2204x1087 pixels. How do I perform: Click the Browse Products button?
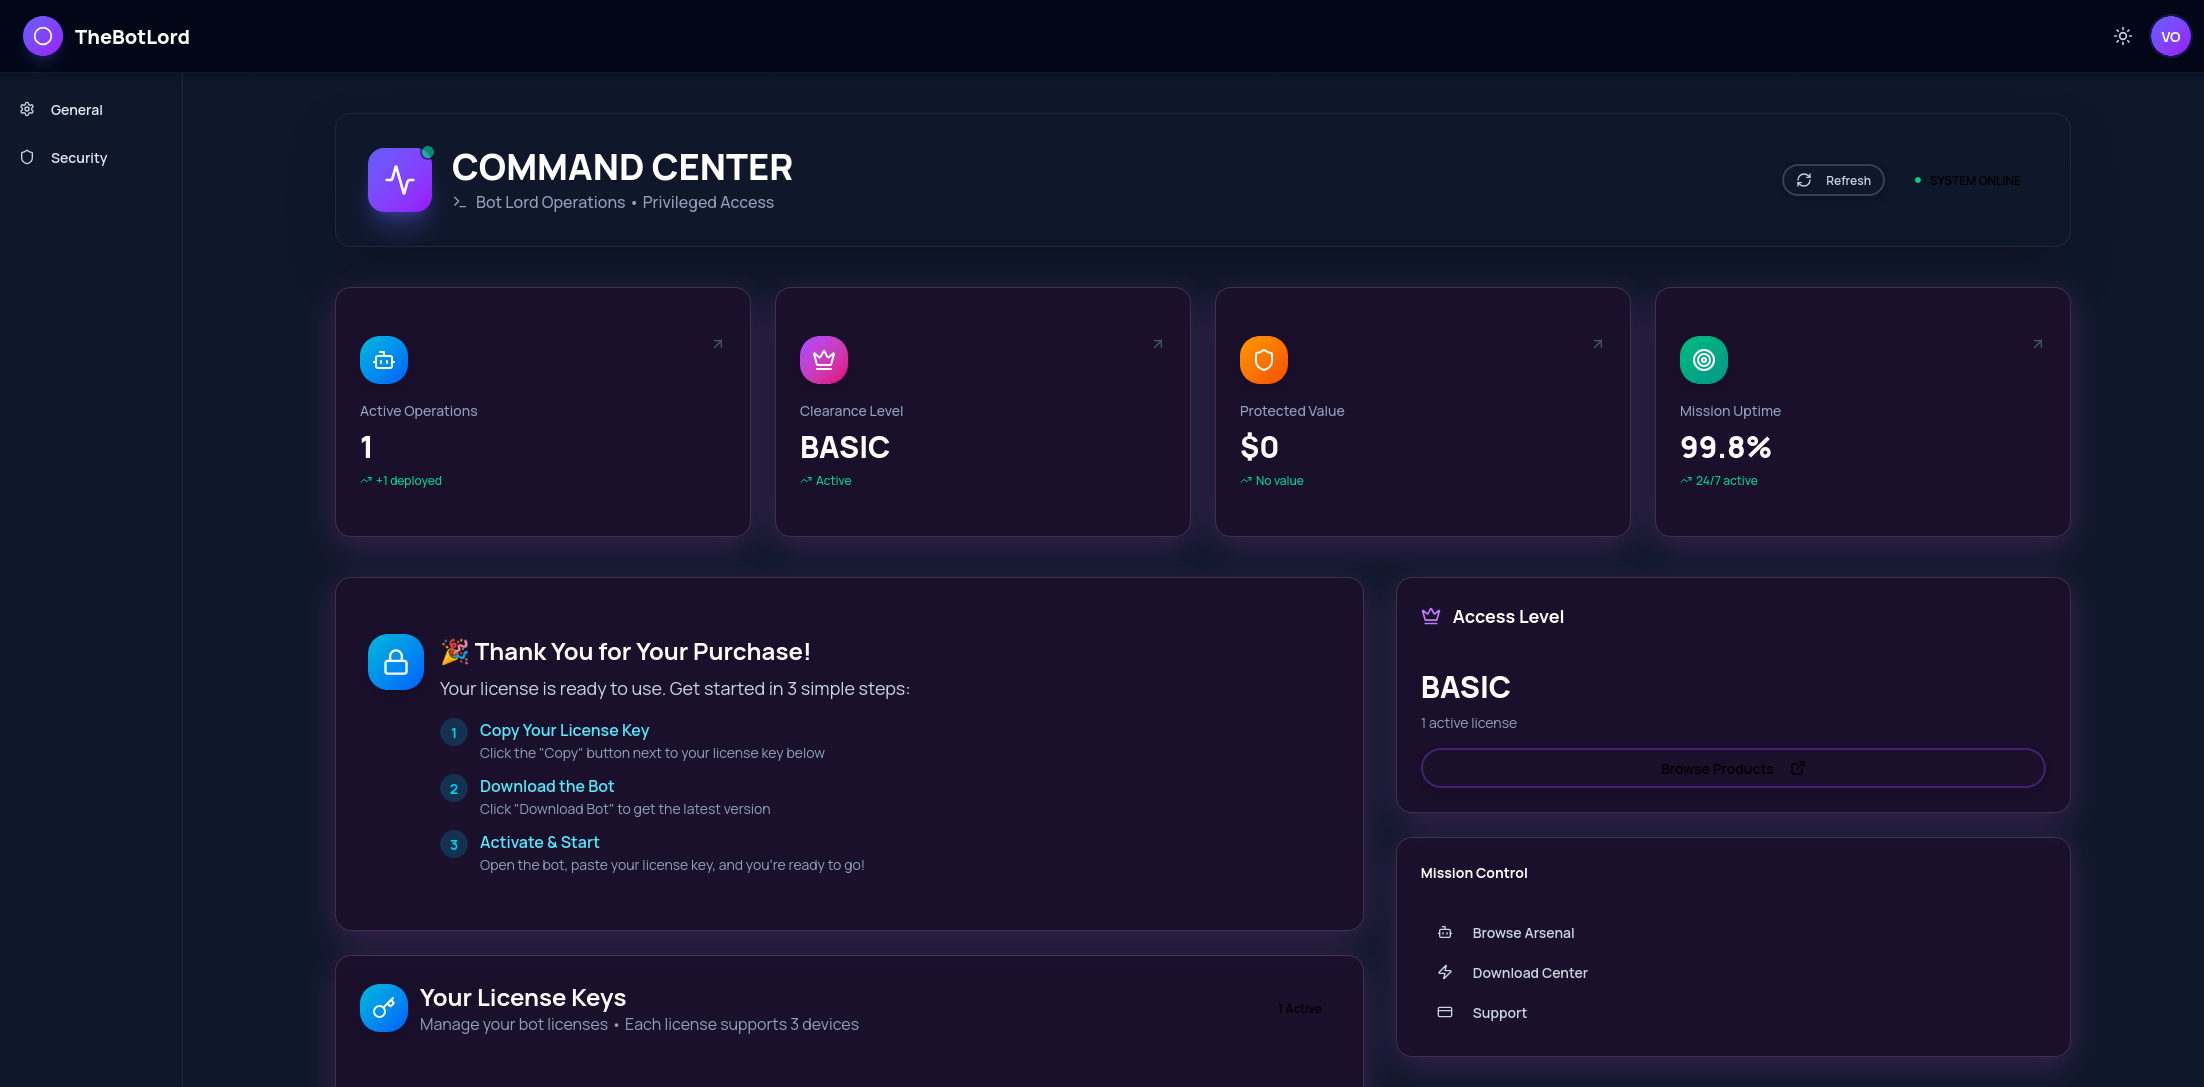1733,768
